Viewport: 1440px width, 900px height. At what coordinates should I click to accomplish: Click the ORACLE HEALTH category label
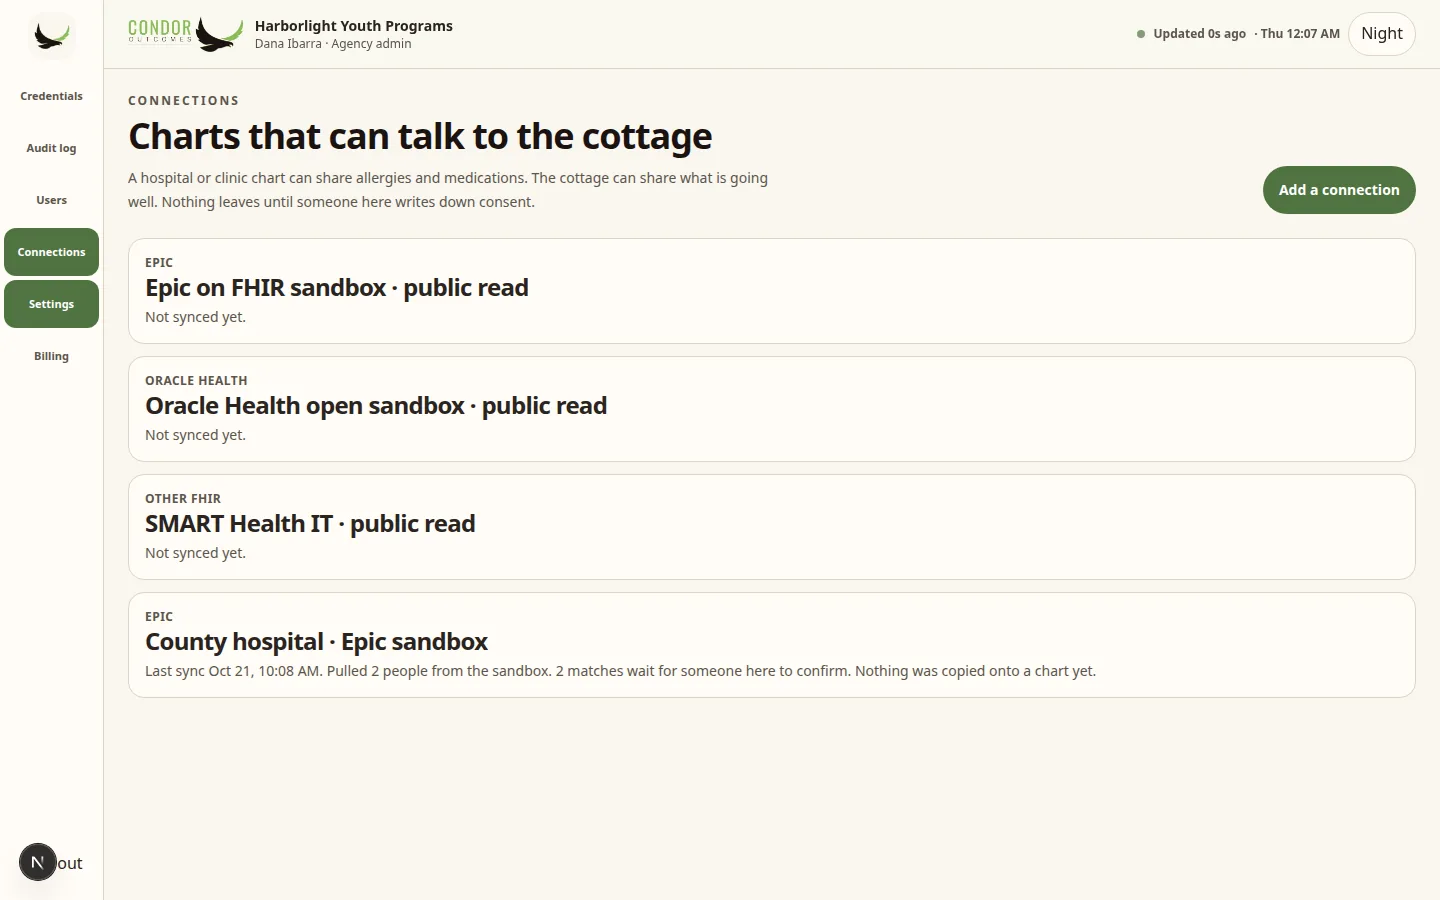pos(196,381)
